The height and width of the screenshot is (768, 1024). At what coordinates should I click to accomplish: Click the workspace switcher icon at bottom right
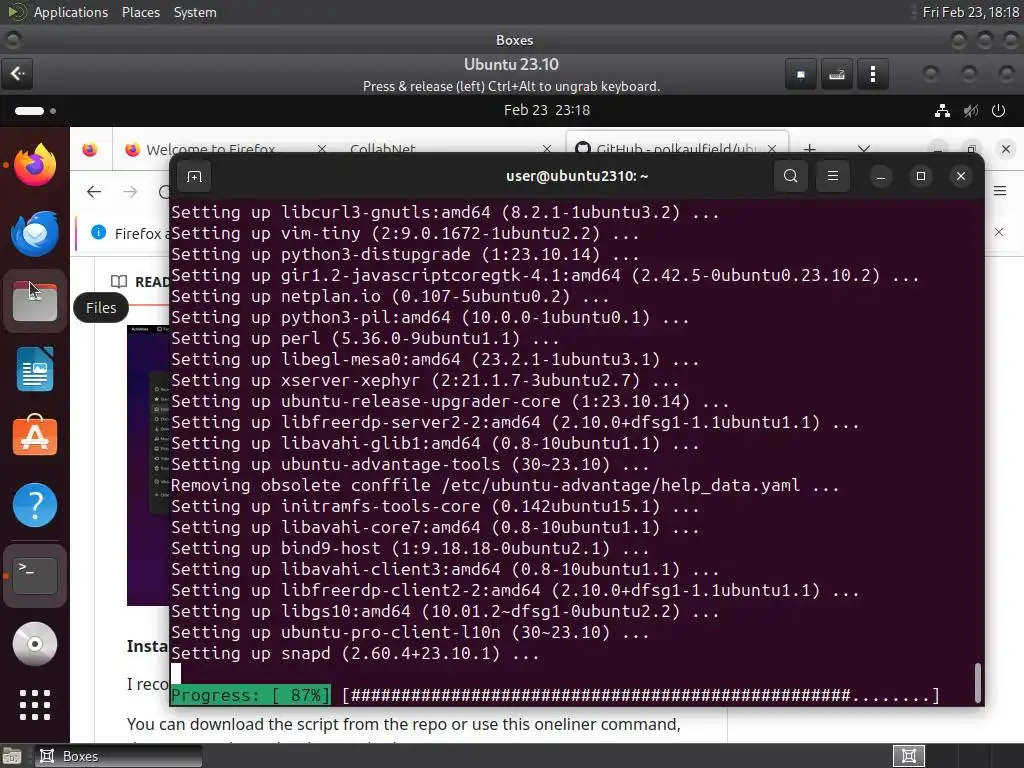pos(909,756)
